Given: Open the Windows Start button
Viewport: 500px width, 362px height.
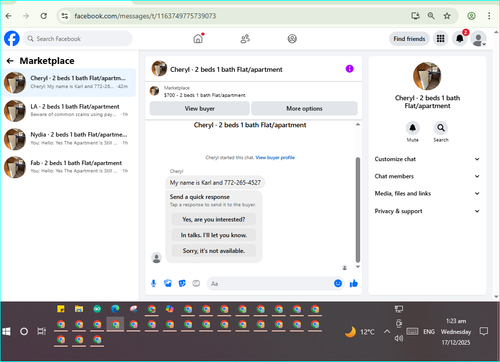Looking at the screenshot, I should (6, 332).
